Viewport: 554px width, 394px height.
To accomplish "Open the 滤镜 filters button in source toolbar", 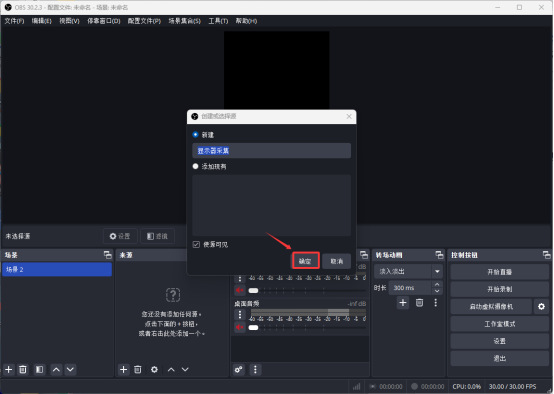I will point(157,236).
